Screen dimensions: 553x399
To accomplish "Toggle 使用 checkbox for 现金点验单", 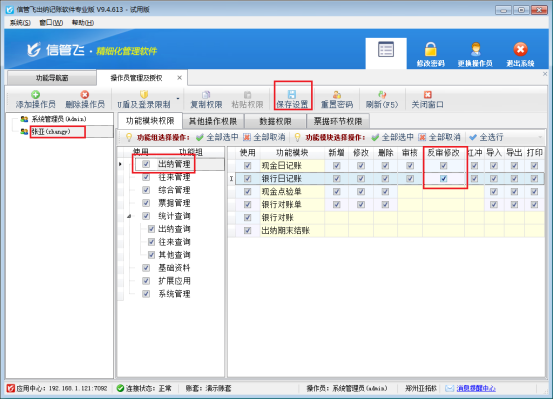I will coord(248,192).
